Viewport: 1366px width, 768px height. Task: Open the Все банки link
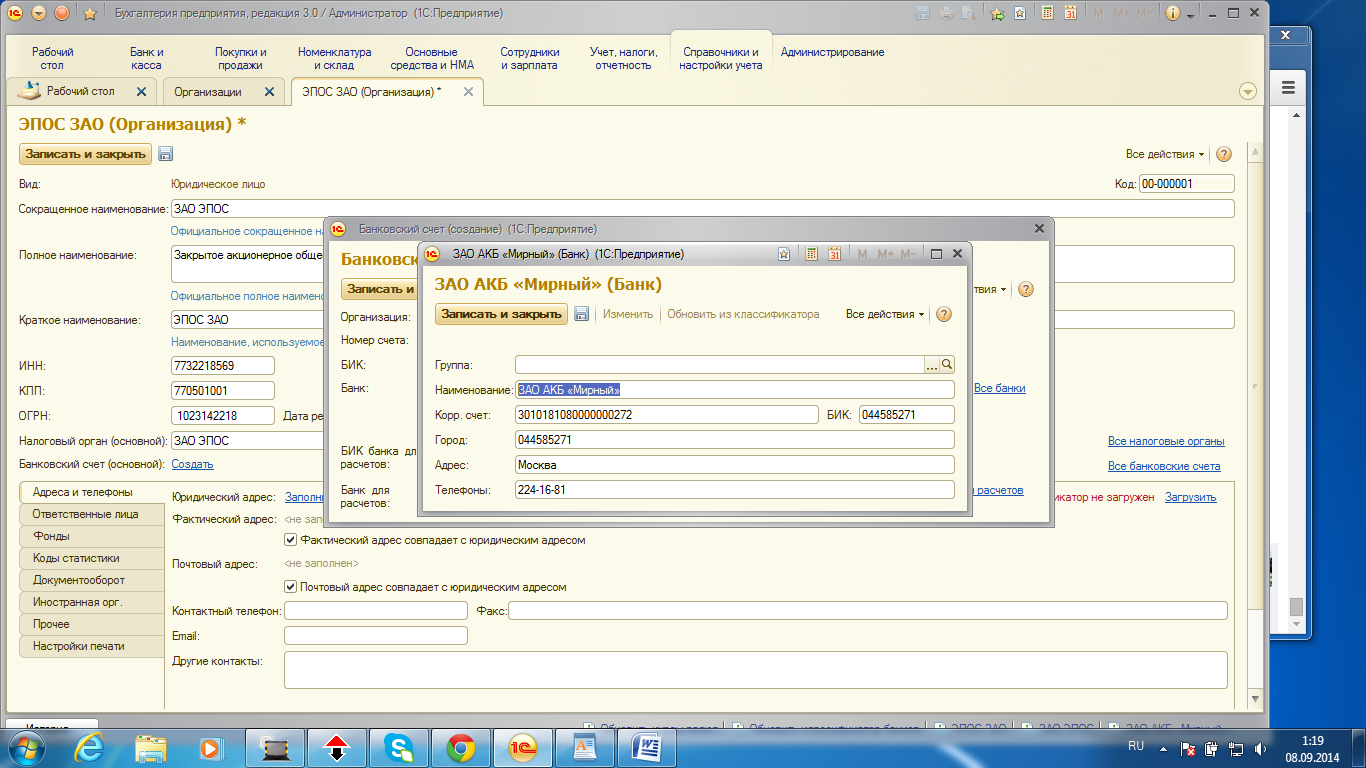pyautogui.click(x=1000, y=388)
